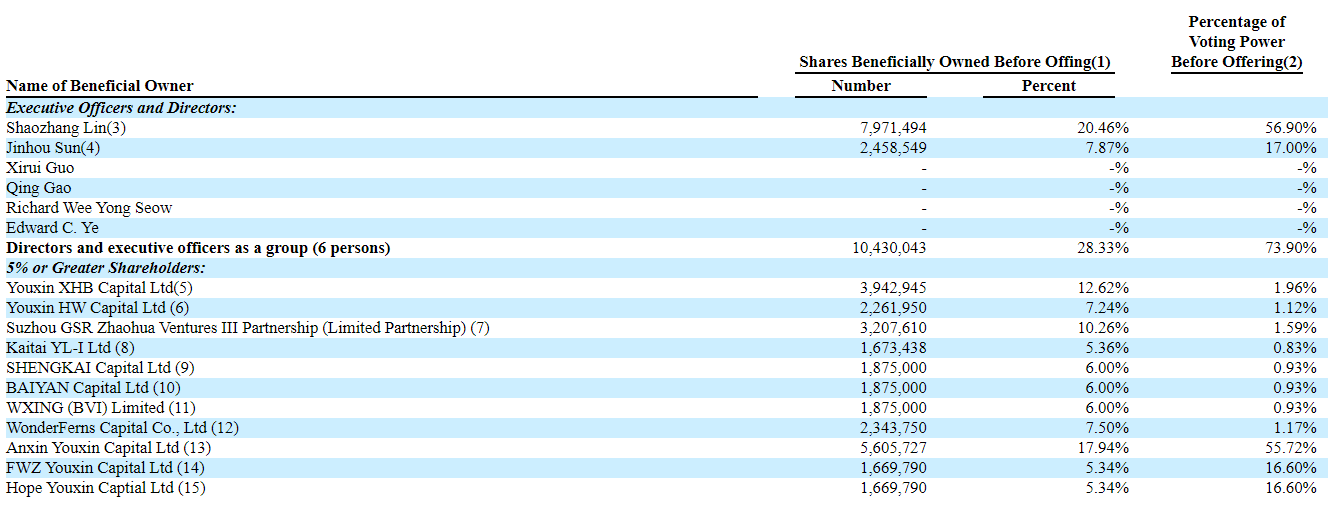Select the '5% or Greater Shareholders:' heading

tap(105, 268)
